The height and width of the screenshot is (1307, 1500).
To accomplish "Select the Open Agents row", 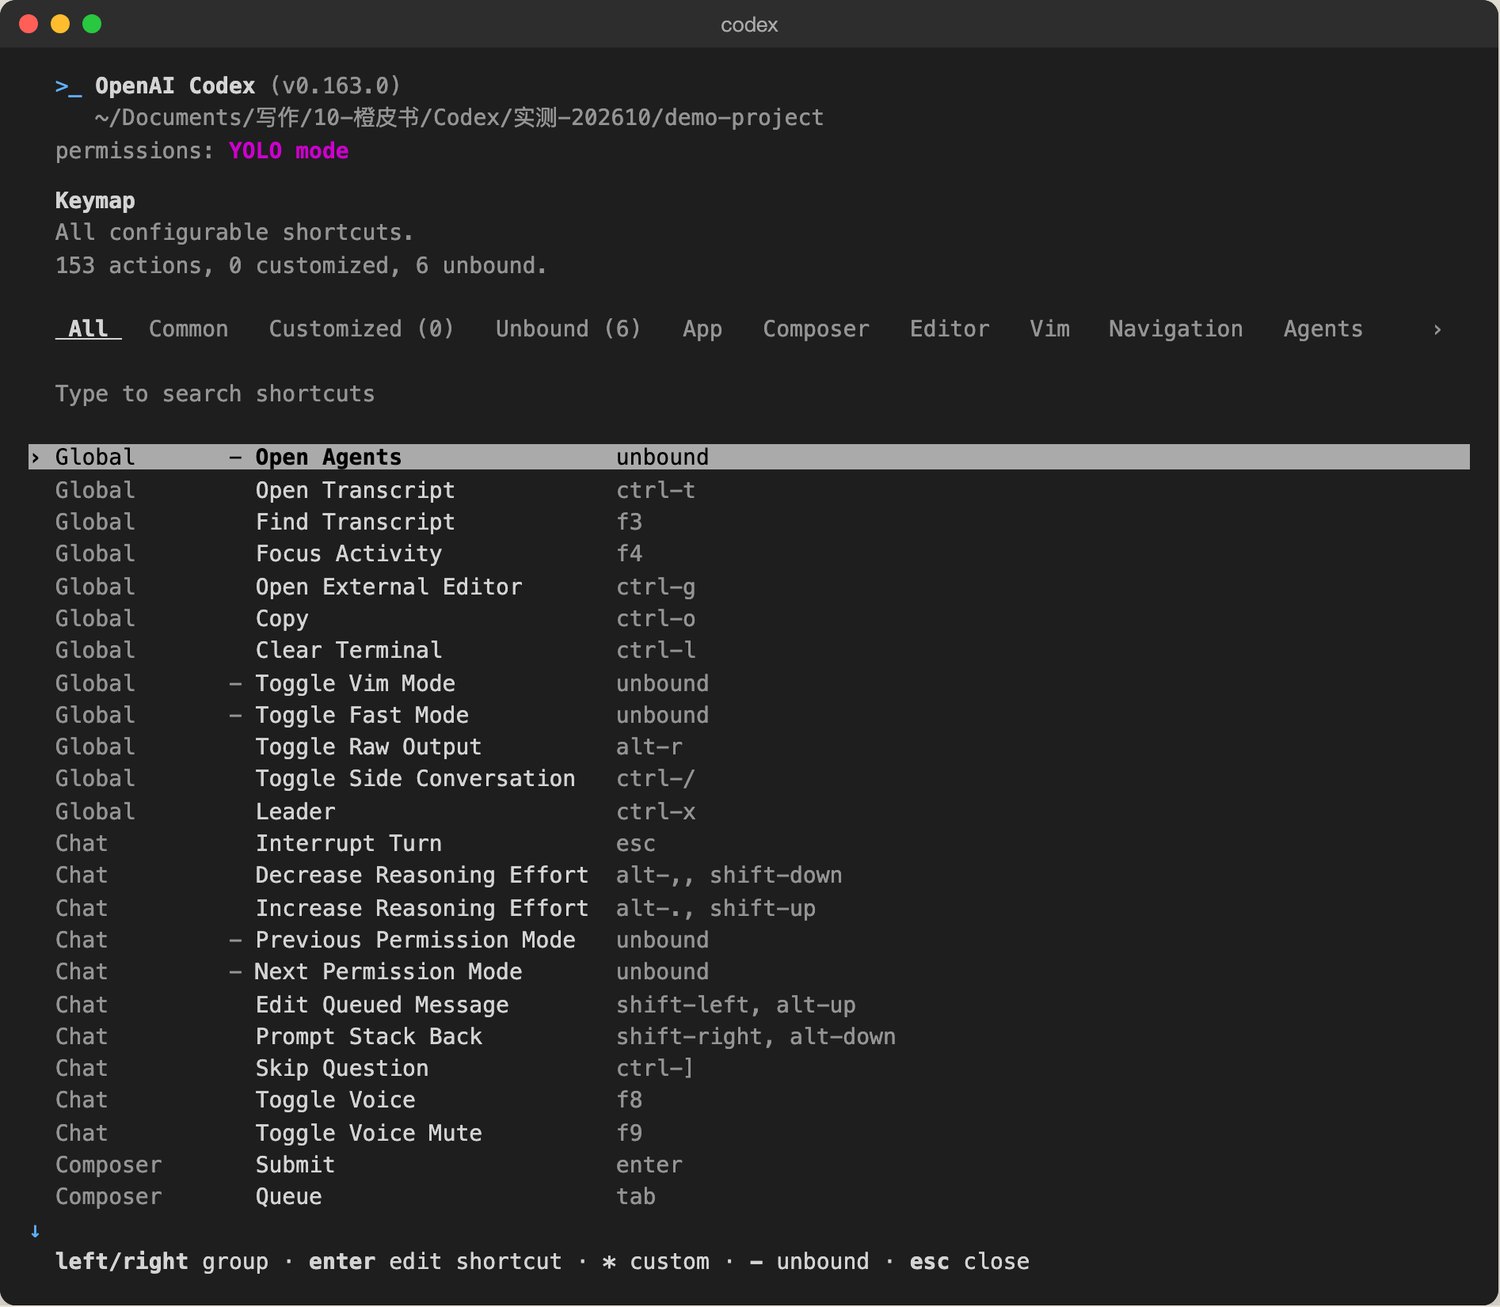I will click(x=749, y=457).
